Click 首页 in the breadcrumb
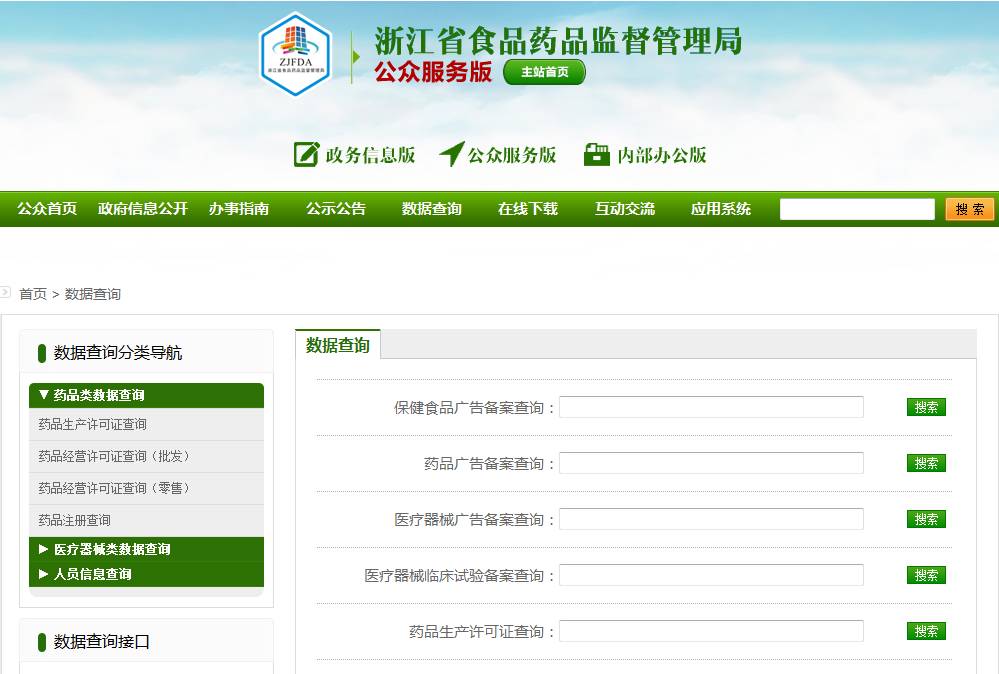The image size is (999, 674). (x=33, y=294)
